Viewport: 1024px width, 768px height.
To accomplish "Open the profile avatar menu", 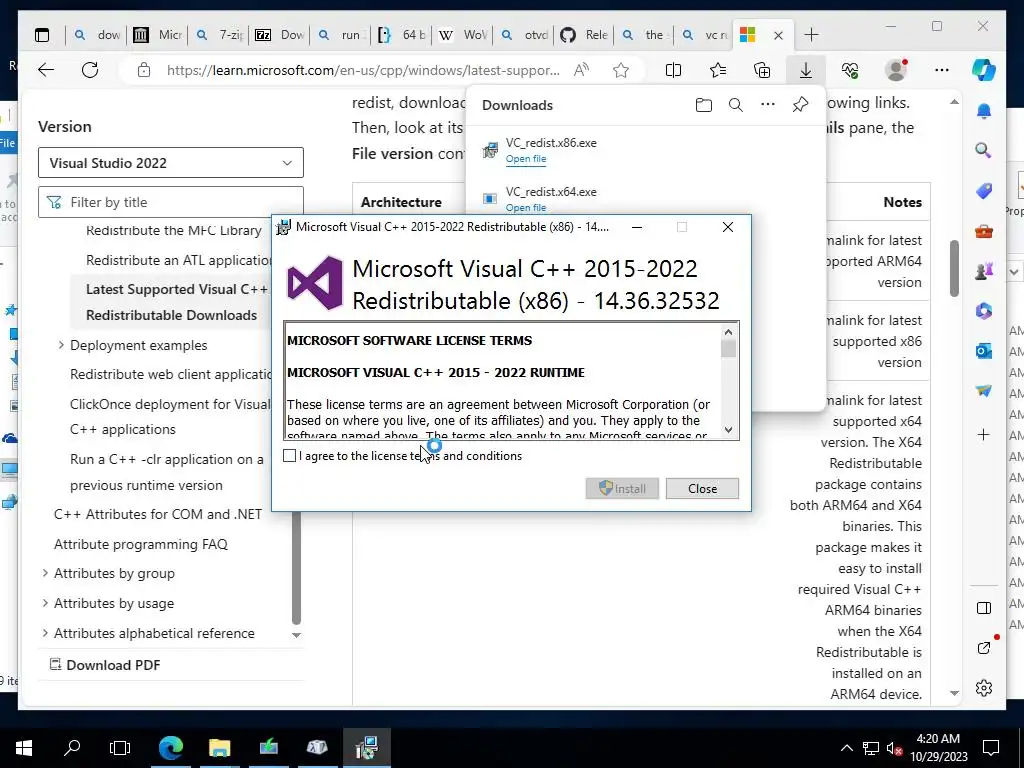I will pos(896,70).
